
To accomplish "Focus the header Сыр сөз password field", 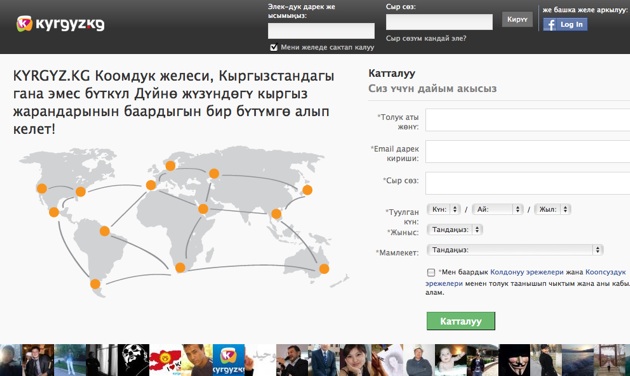I will (439, 22).
